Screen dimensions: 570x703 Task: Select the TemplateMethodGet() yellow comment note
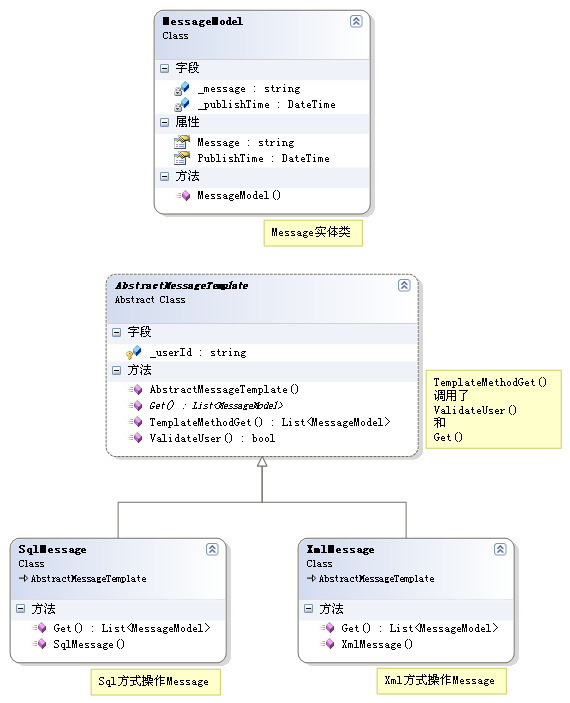point(493,409)
